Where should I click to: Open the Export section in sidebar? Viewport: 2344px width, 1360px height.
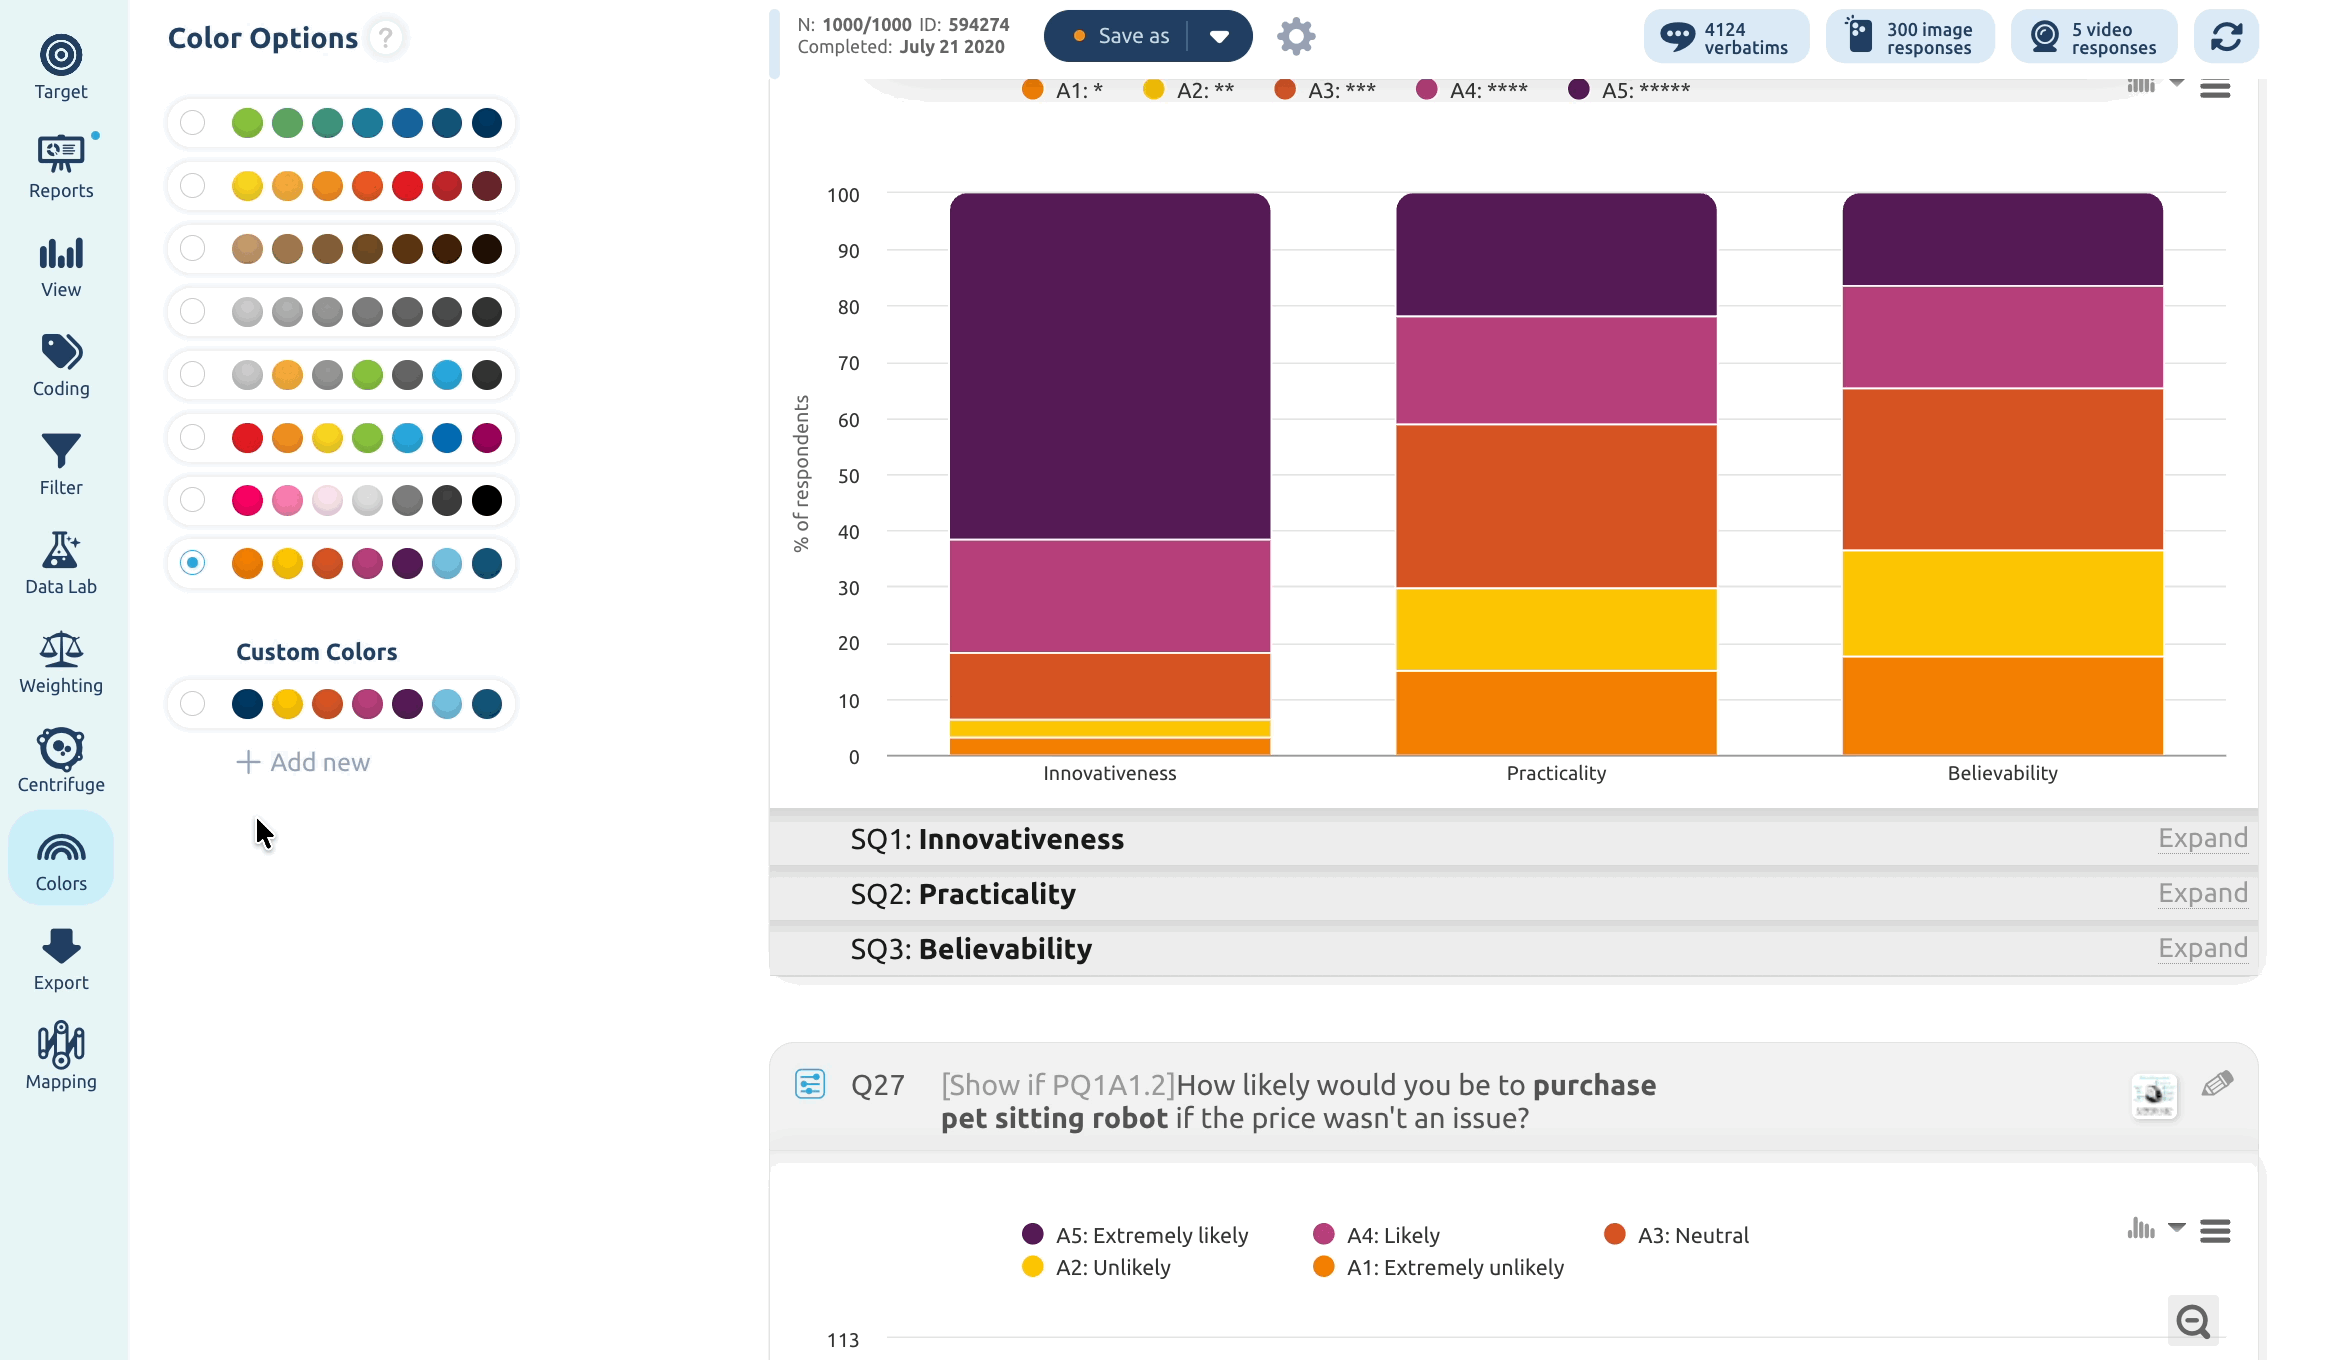[61, 958]
